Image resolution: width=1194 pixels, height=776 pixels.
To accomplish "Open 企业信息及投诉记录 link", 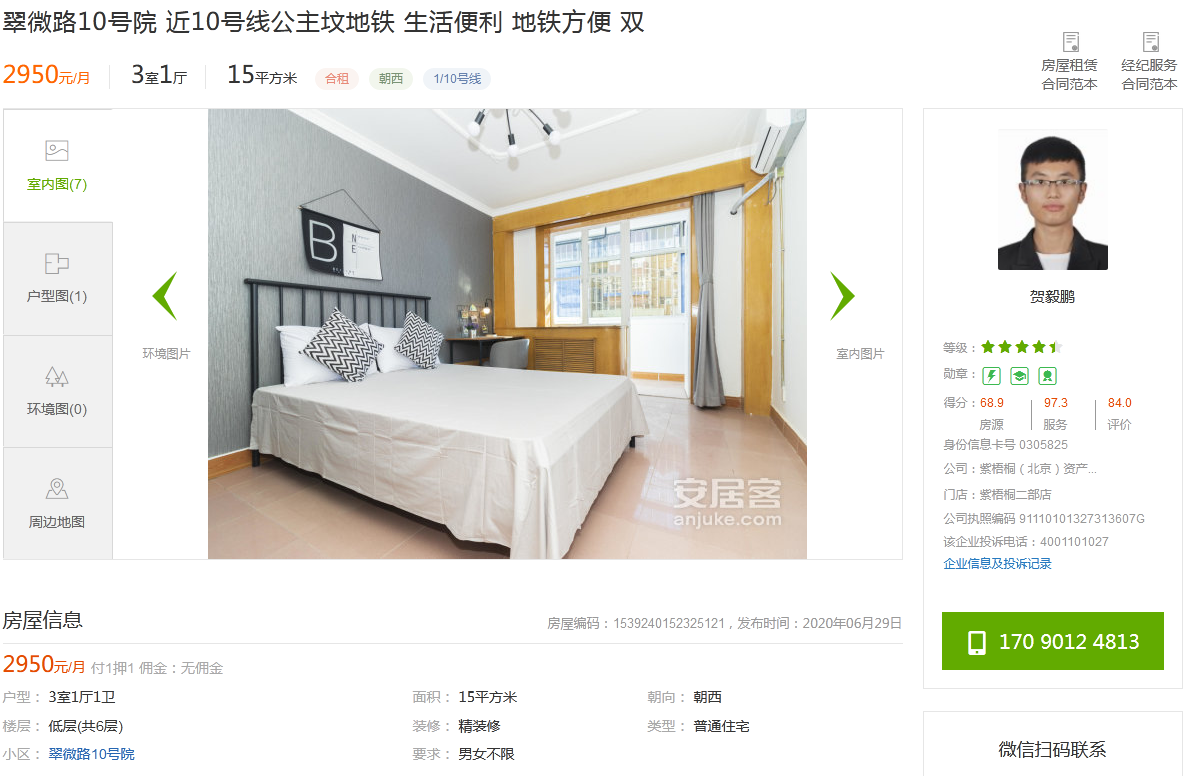I will click(997, 564).
